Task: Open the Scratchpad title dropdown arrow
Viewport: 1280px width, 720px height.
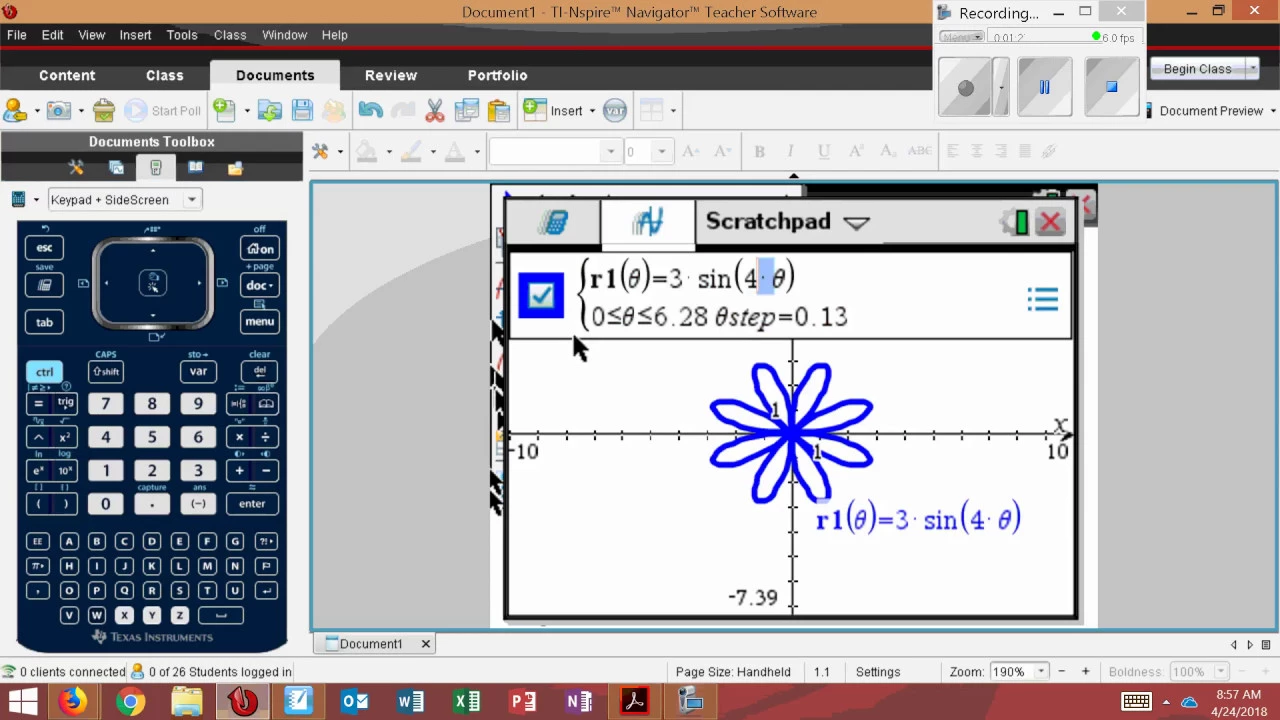Action: pyautogui.click(x=856, y=223)
